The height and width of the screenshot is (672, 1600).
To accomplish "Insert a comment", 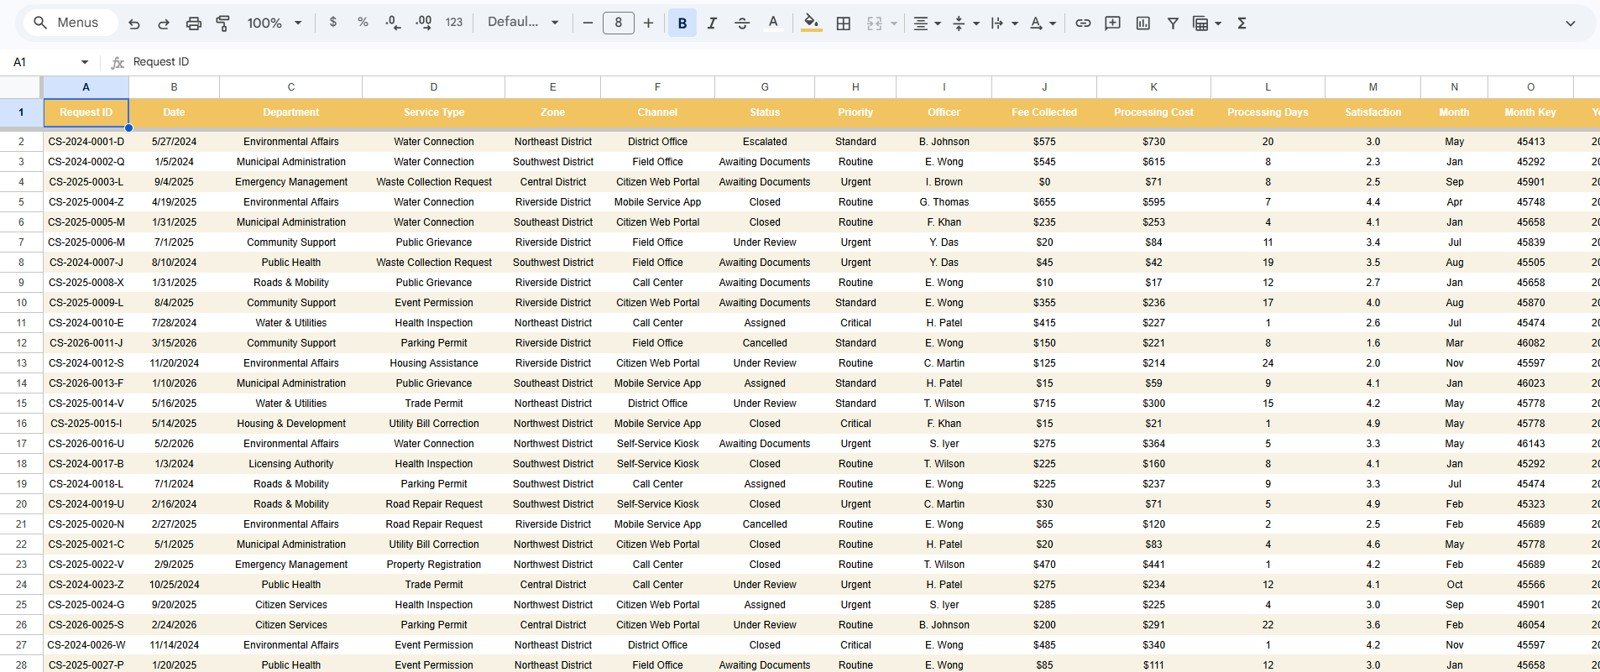I will pyautogui.click(x=1112, y=23).
